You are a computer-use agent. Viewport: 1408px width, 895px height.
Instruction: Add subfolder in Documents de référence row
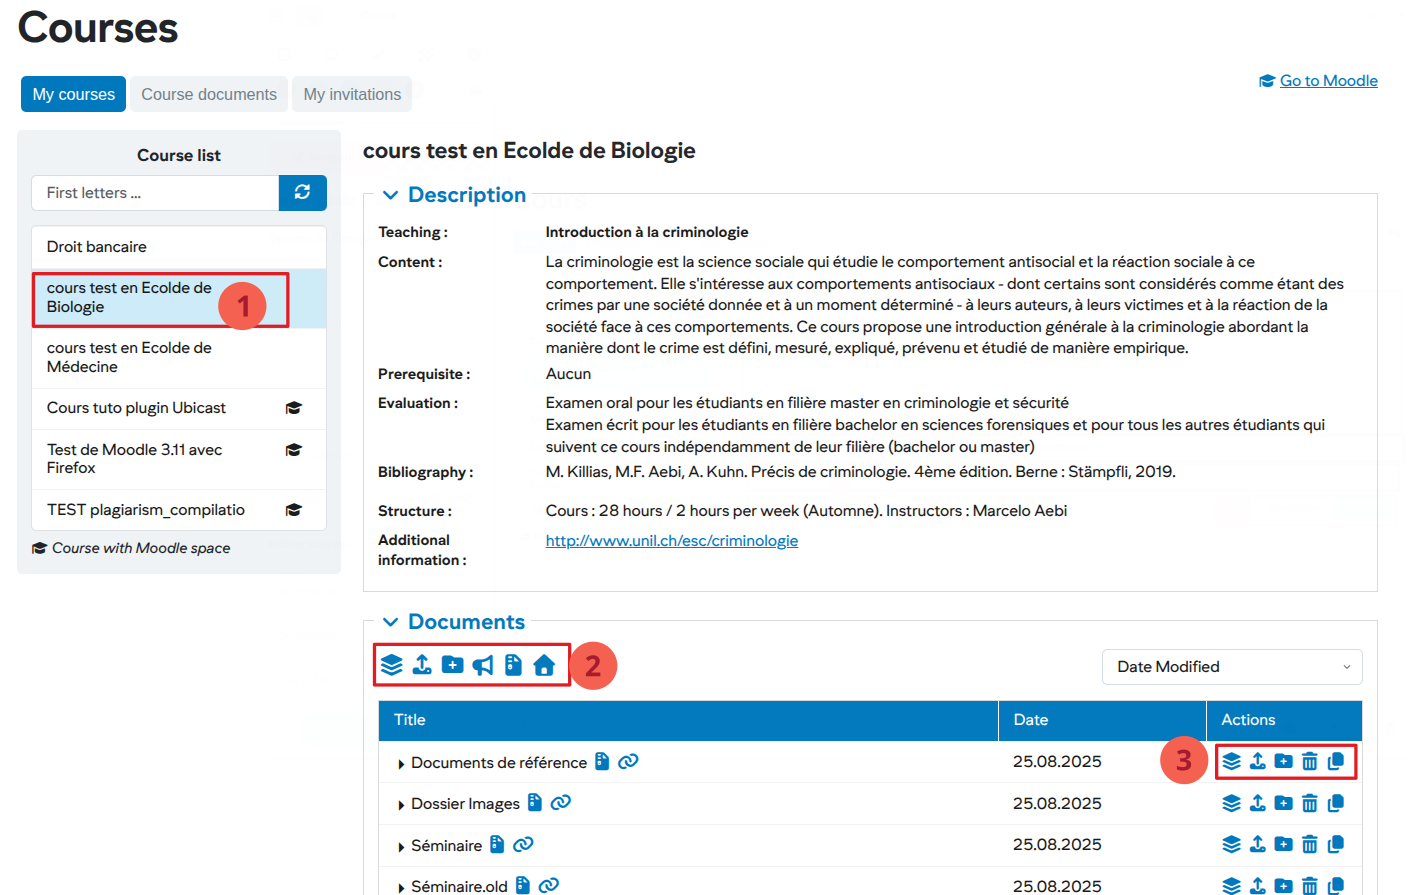1283,762
